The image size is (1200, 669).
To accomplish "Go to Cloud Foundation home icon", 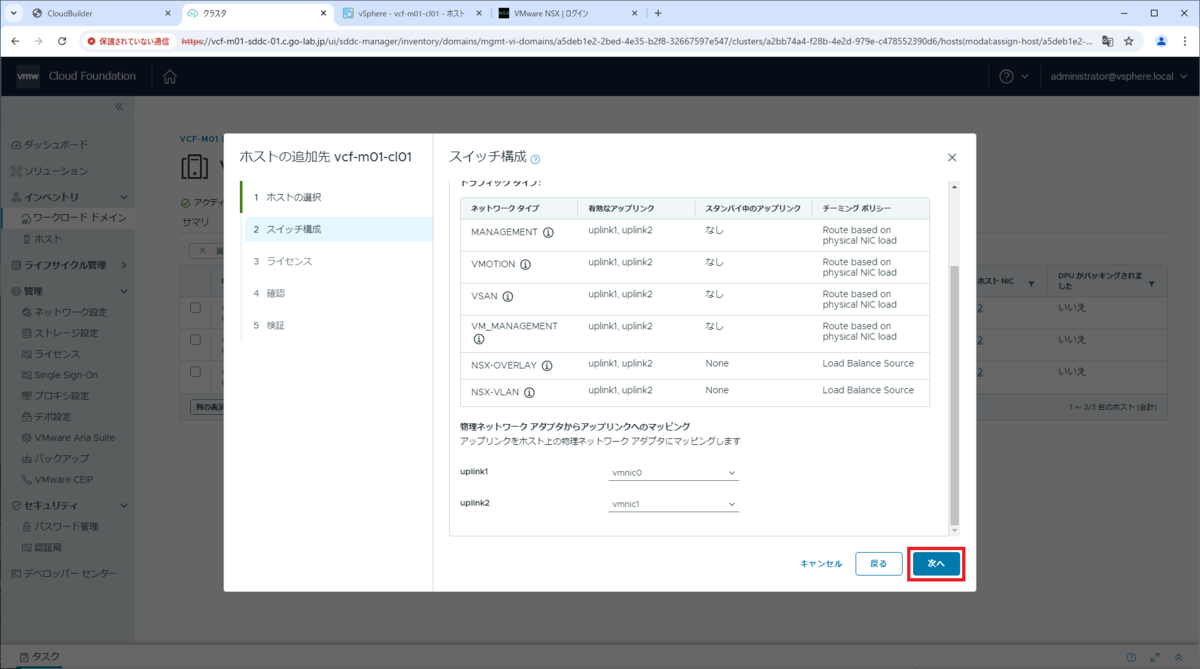I will (170, 77).
